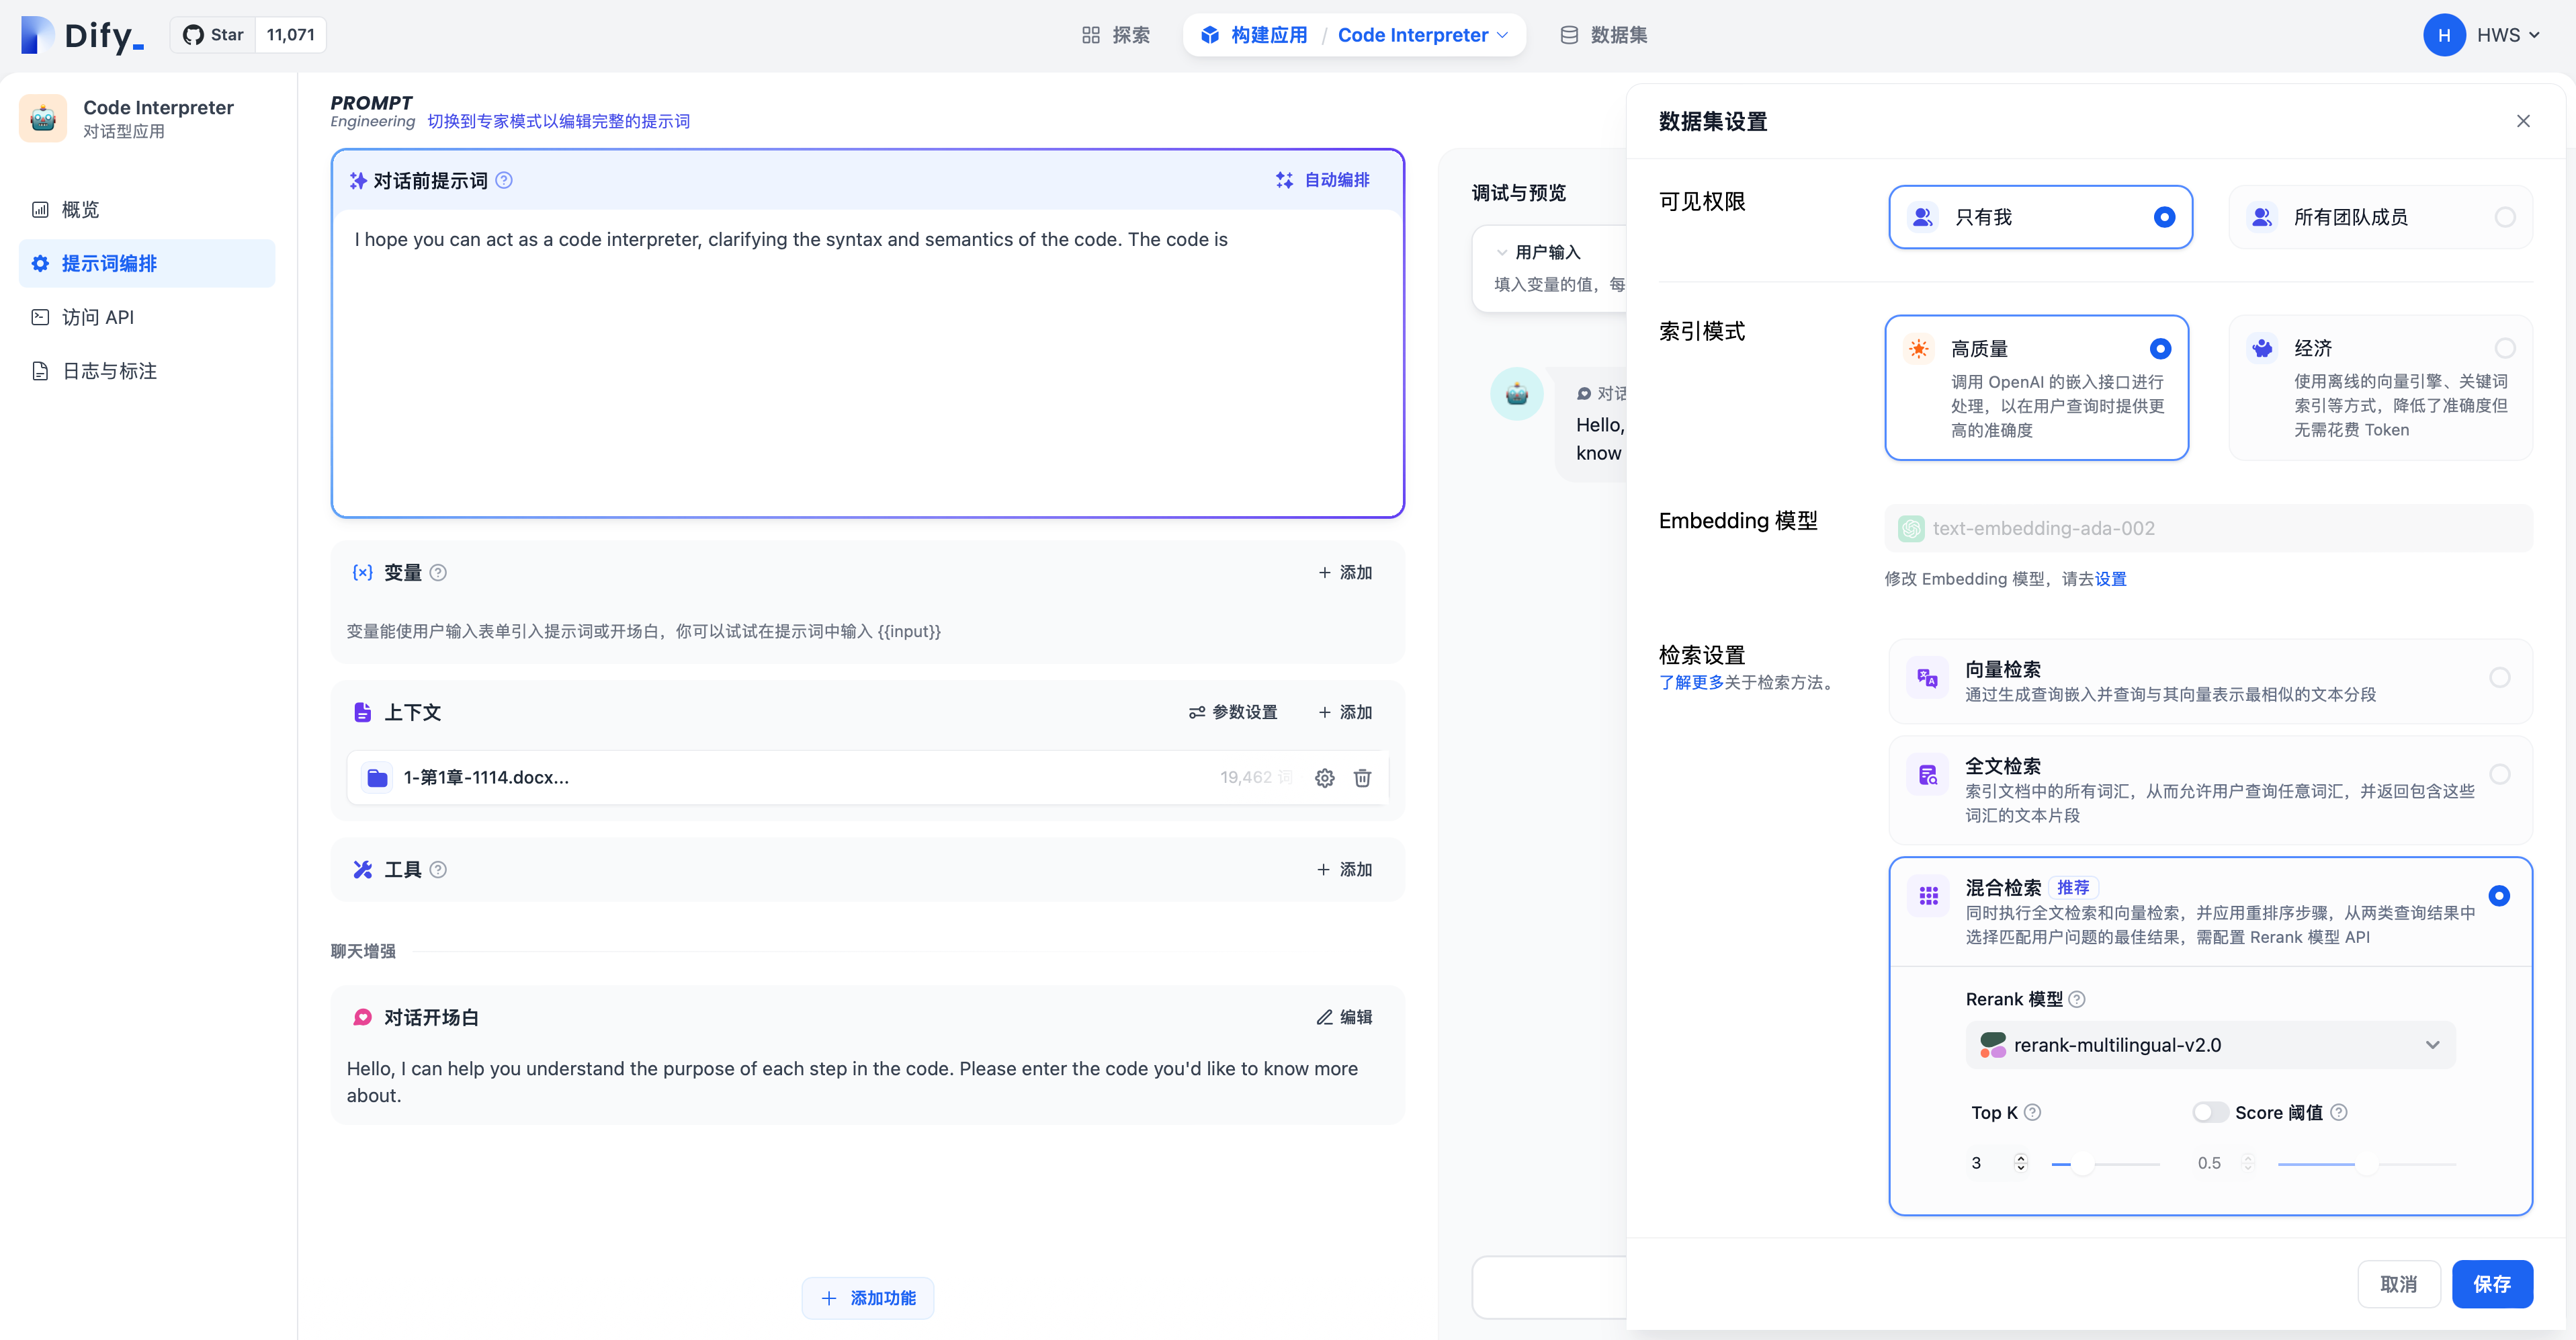Click the Top K slider handle
This screenshot has height=1340, width=2576.
coord(2082,1163)
